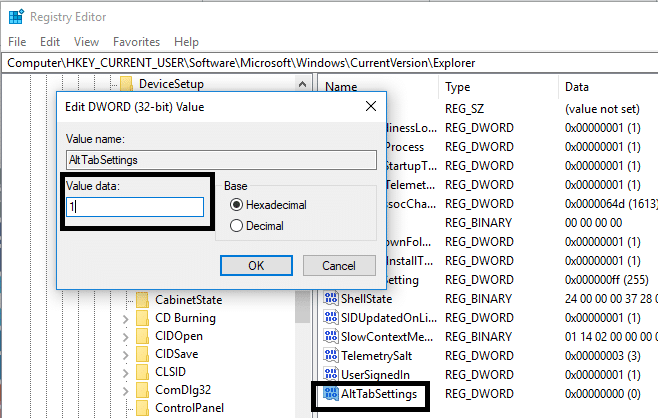Viewport: 658px width, 418px height.
Task: Open the Edit menu
Action: [50, 42]
